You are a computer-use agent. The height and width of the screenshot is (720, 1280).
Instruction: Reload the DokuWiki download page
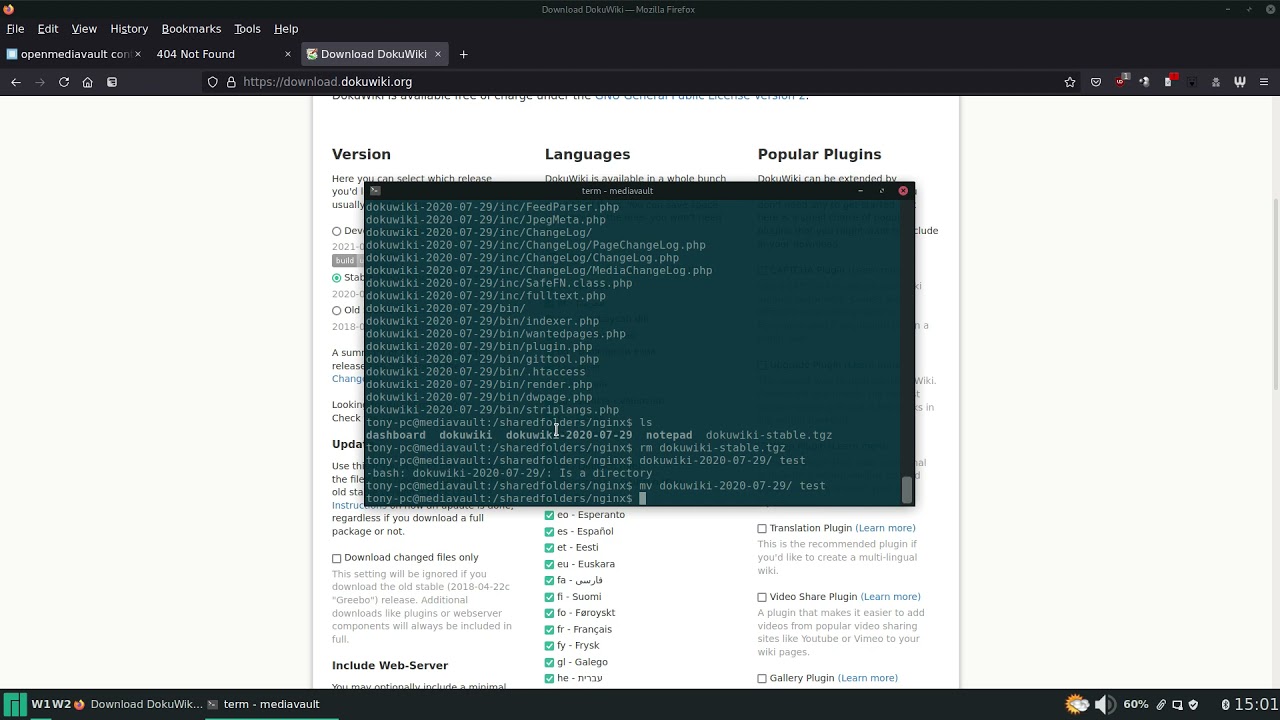[x=64, y=82]
